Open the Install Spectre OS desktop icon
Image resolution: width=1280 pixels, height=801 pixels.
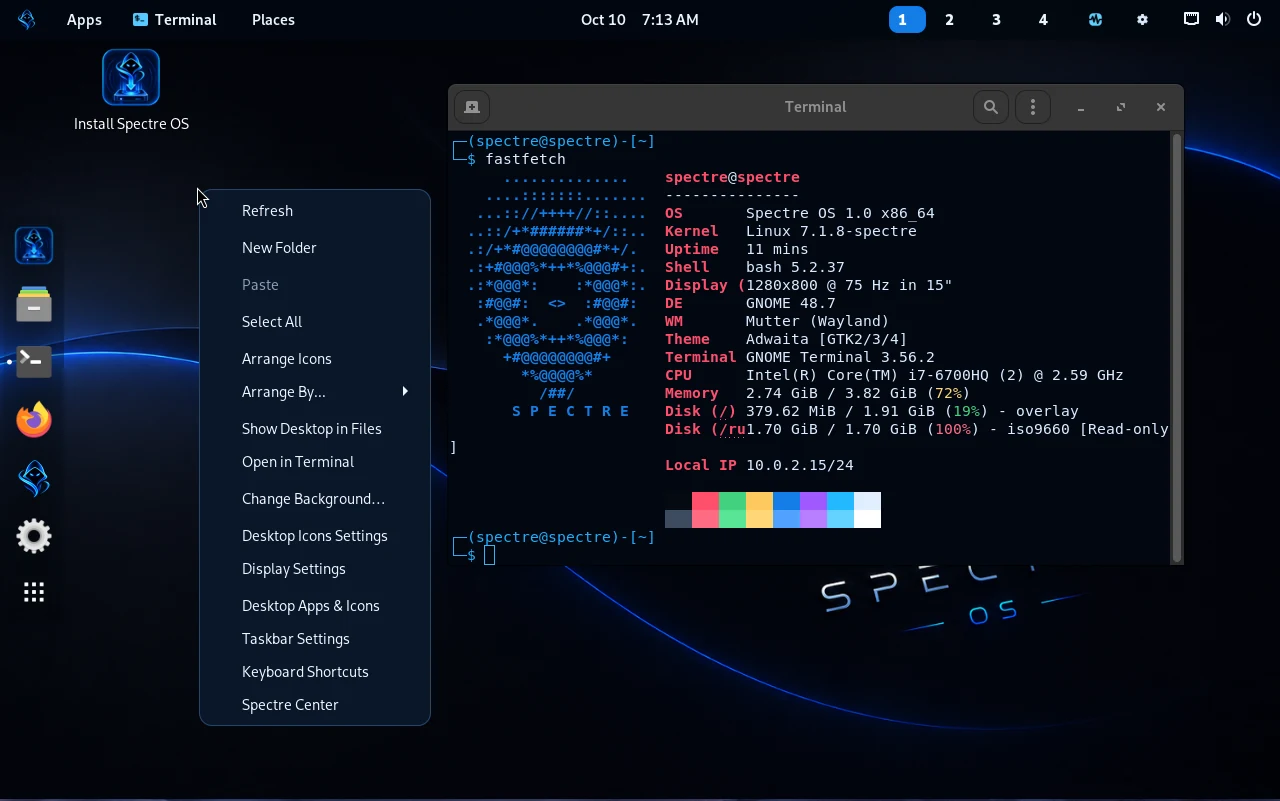pyautogui.click(x=131, y=90)
